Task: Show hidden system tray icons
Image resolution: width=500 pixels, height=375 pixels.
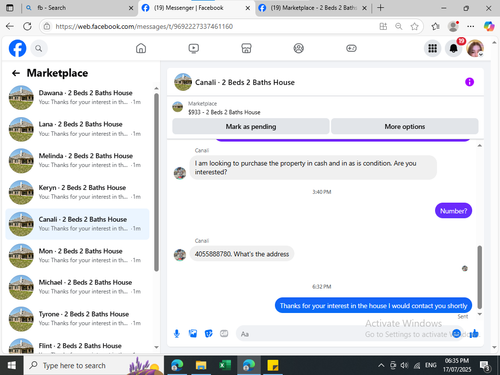Action: coord(381,366)
